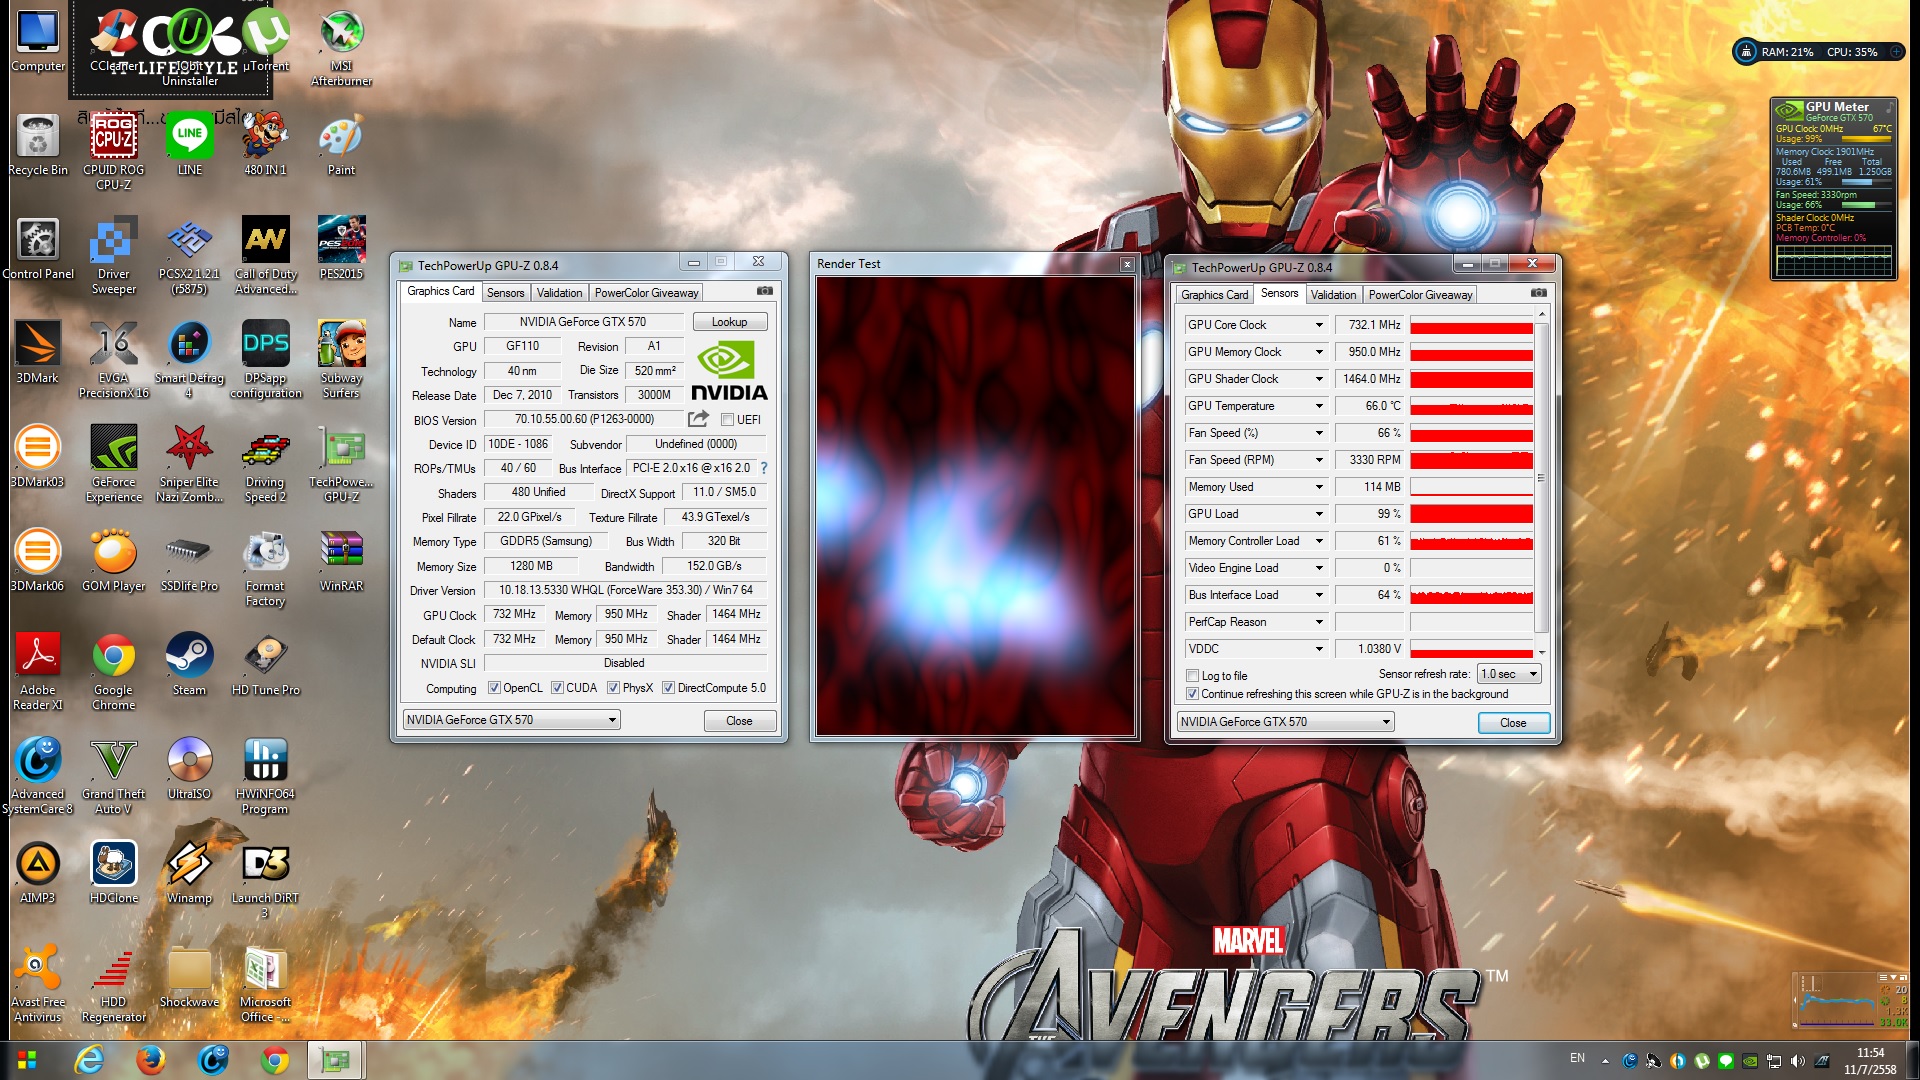The image size is (1920, 1080).
Task: Enable the Log to file checkbox
Action: coord(1192,676)
